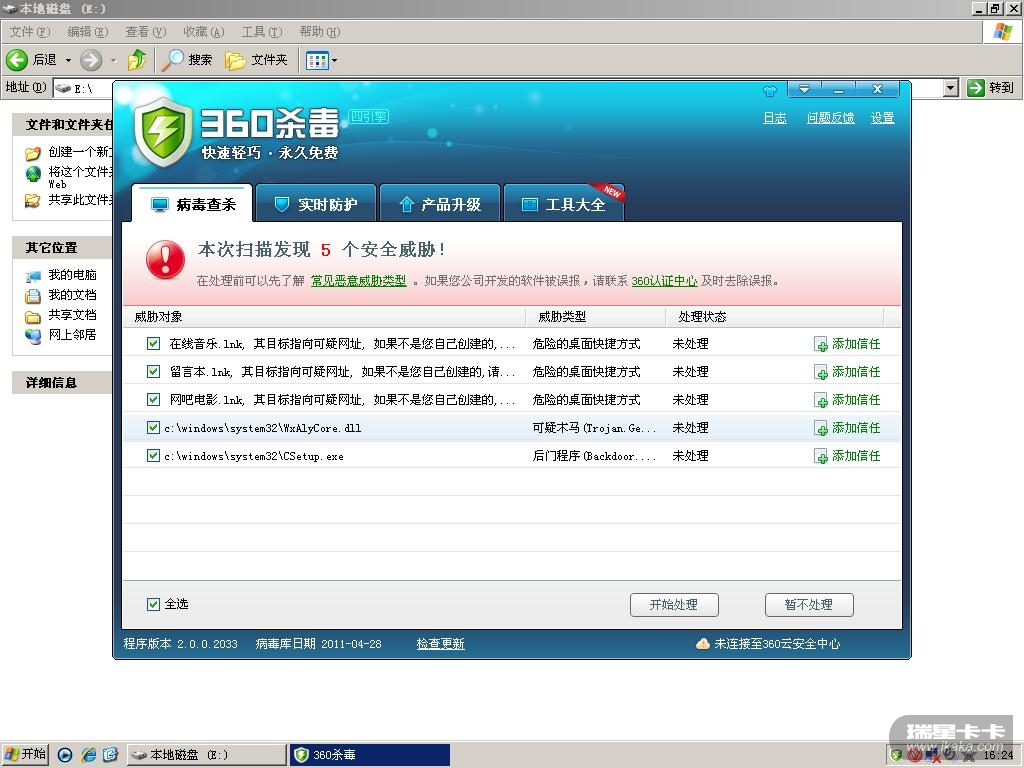Switch to the 产品升级 tab
The height and width of the screenshot is (768, 1024).
[440, 204]
